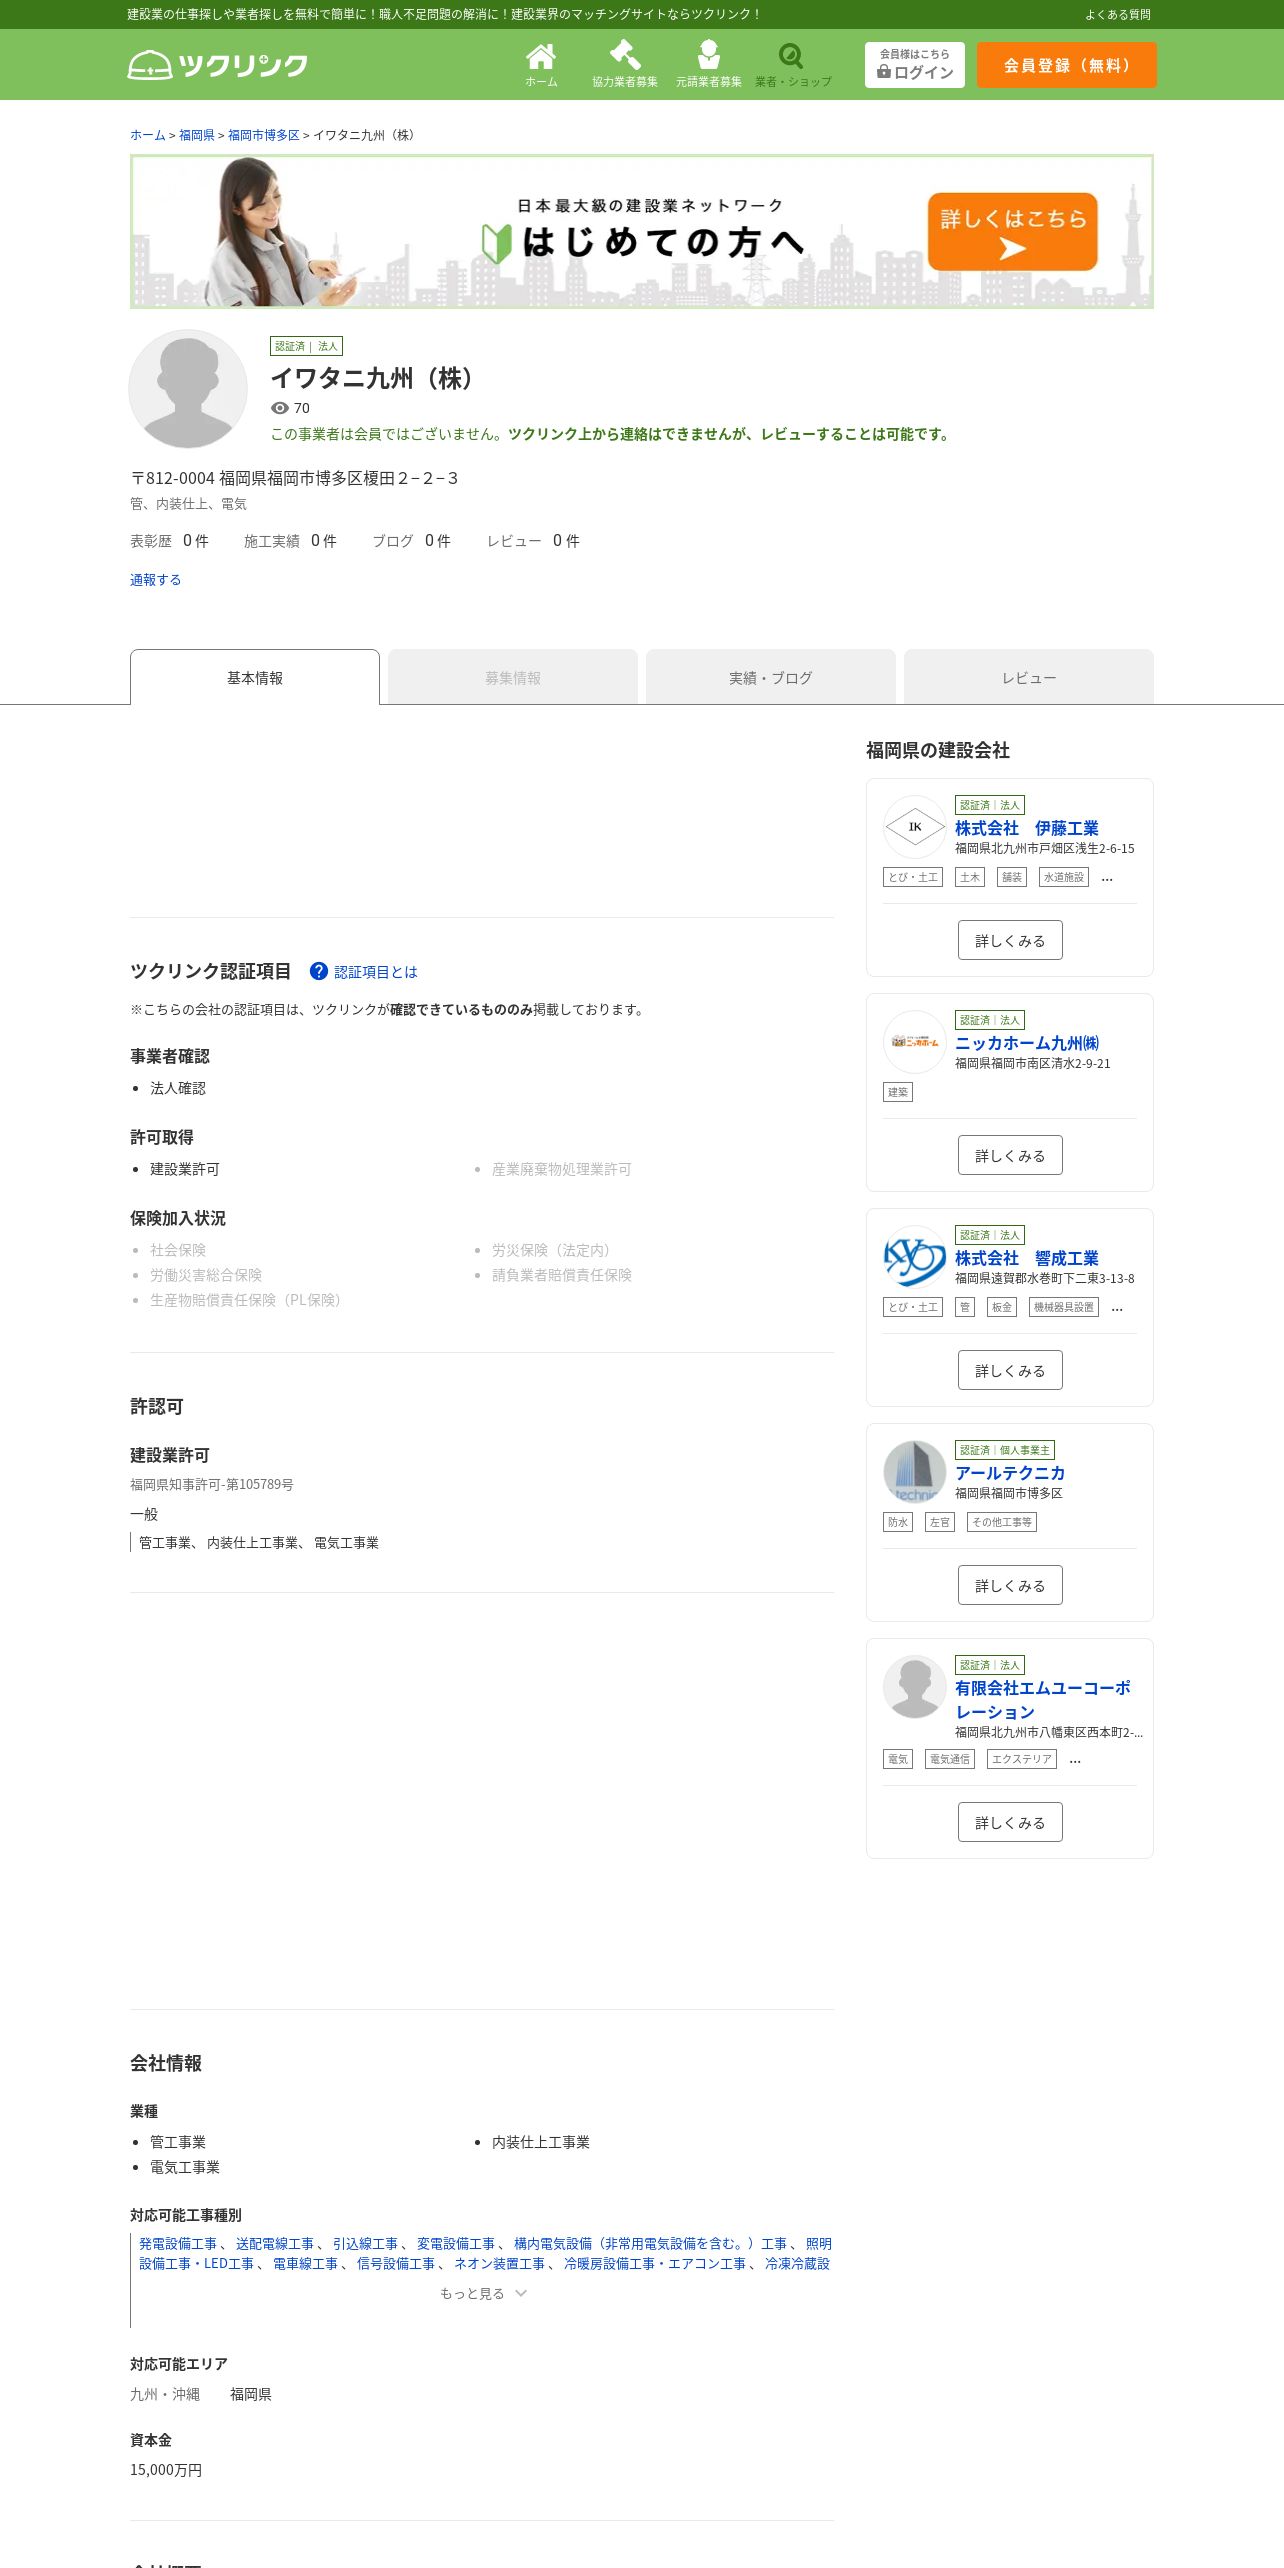
Task: Select the レビュー tab
Action: pos(1029,677)
